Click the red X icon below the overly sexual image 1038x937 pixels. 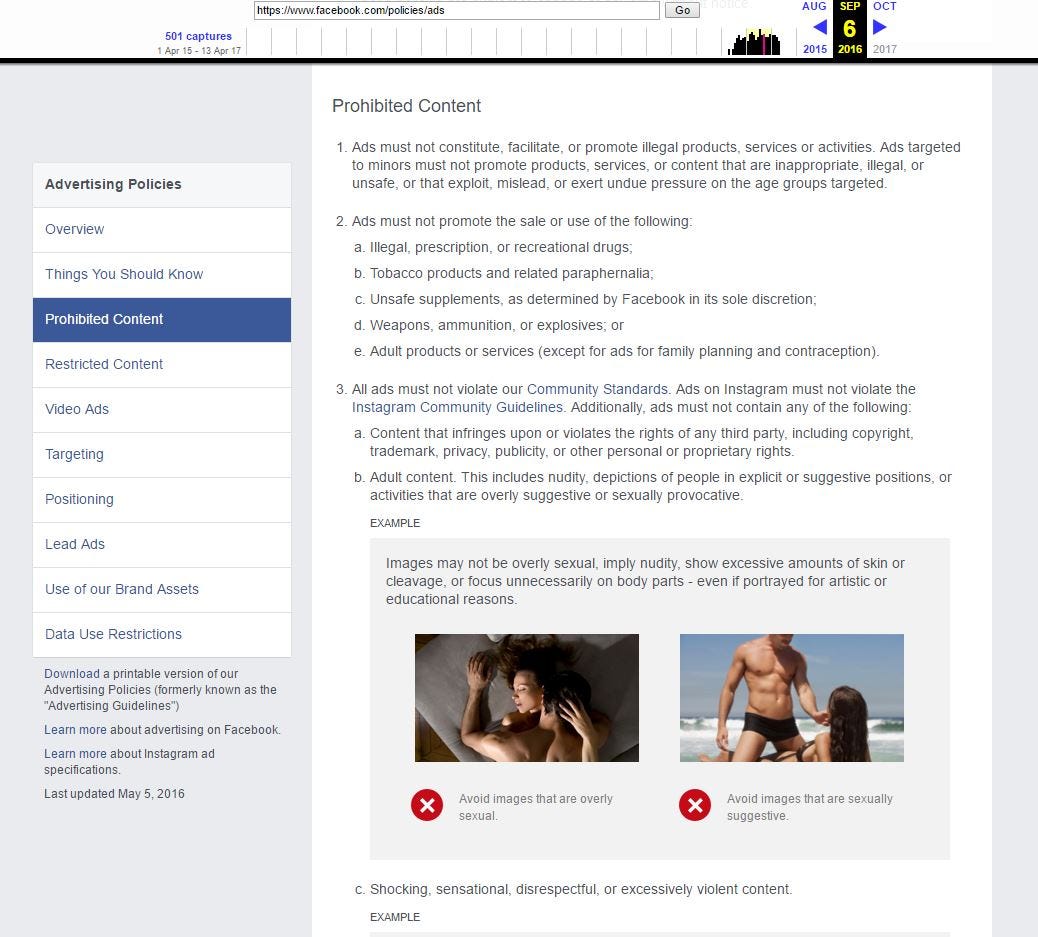click(427, 804)
